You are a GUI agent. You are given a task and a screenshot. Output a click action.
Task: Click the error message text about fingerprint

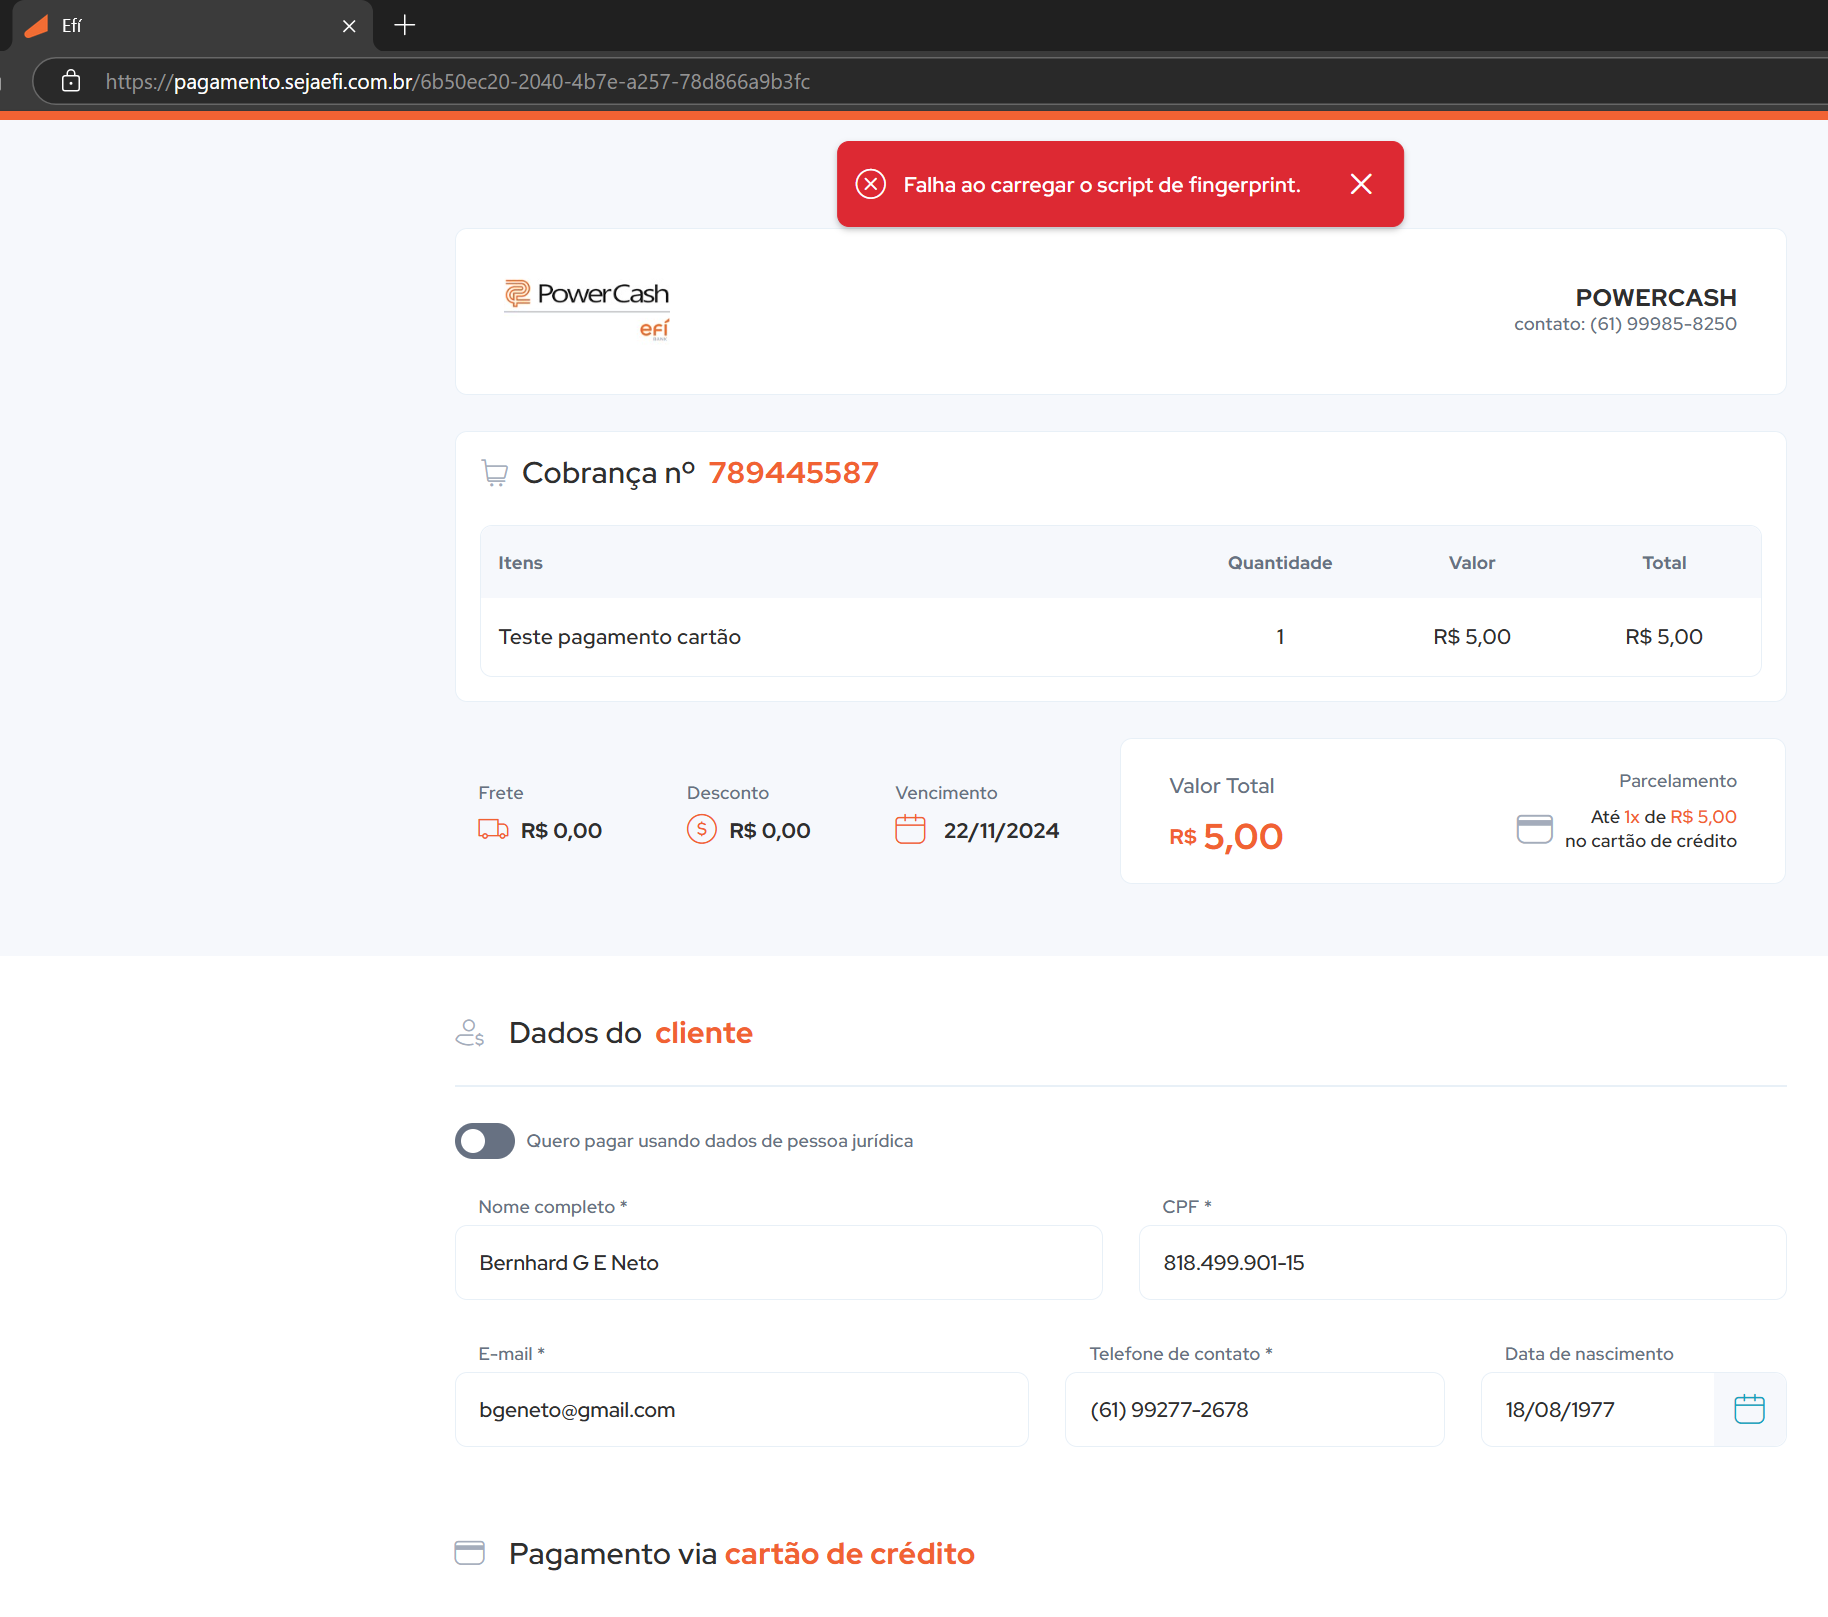[x=1102, y=185]
